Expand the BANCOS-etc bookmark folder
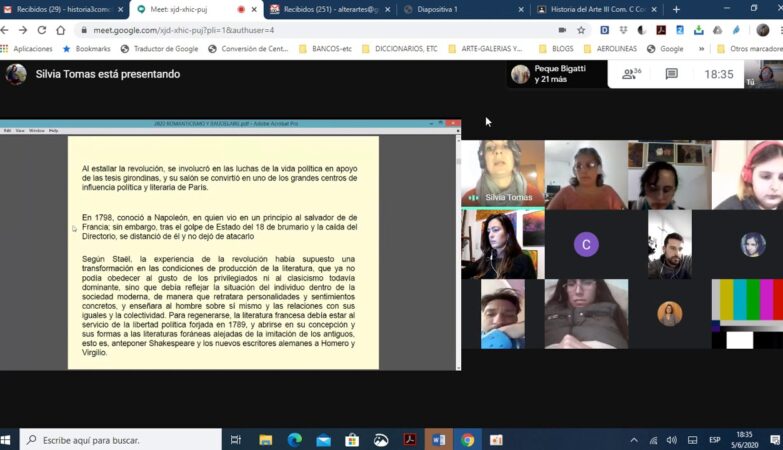The image size is (783, 450). tap(326, 49)
